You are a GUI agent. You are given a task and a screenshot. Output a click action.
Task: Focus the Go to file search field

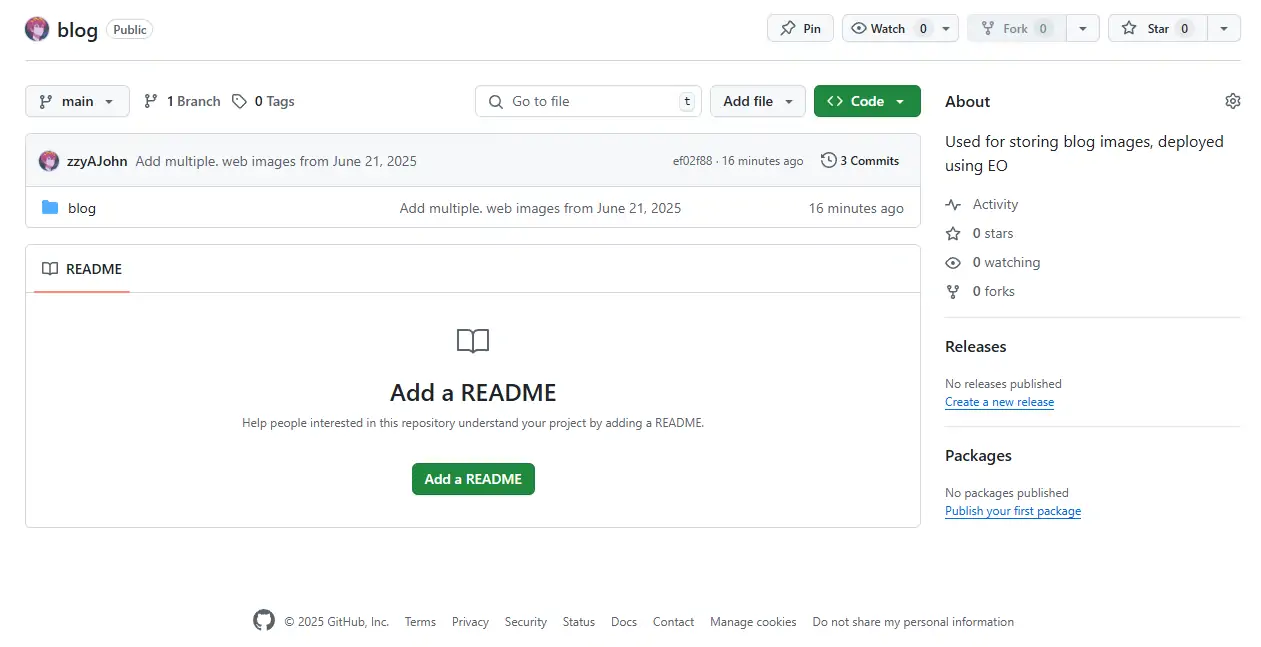point(589,101)
